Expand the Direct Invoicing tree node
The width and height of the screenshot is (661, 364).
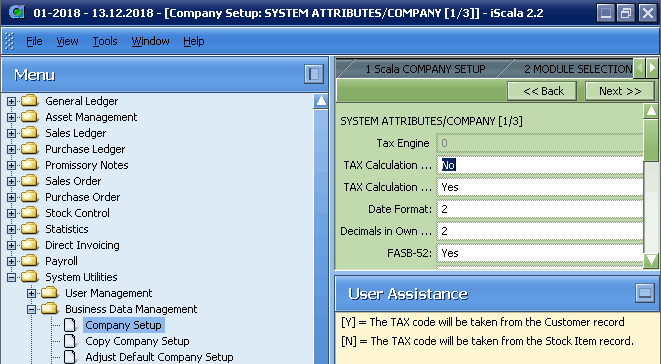[x=11, y=245]
